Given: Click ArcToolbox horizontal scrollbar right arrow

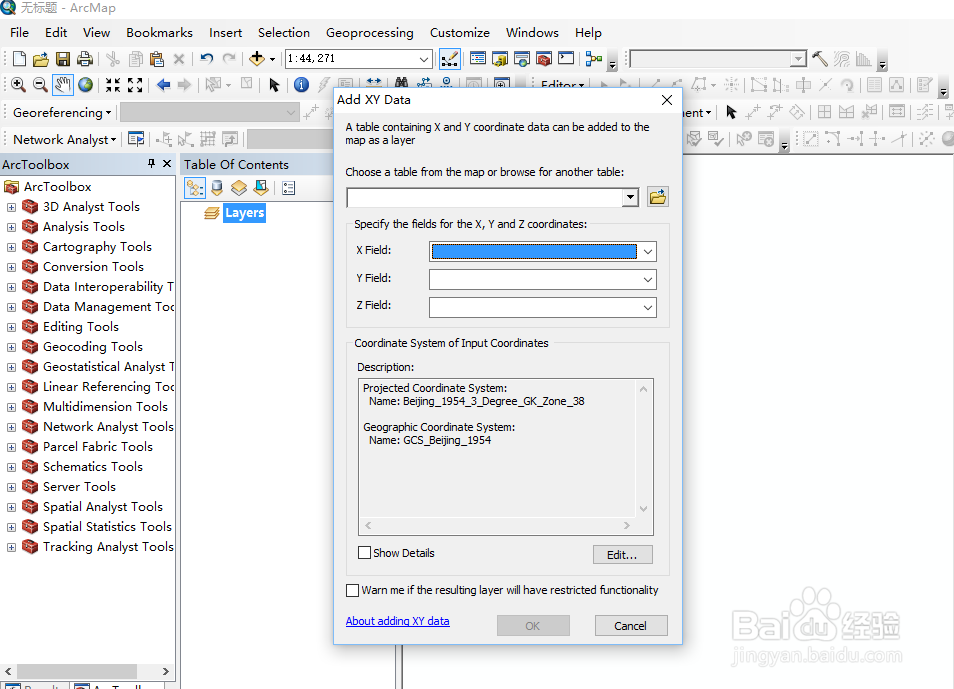Looking at the screenshot, I should click(165, 671).
